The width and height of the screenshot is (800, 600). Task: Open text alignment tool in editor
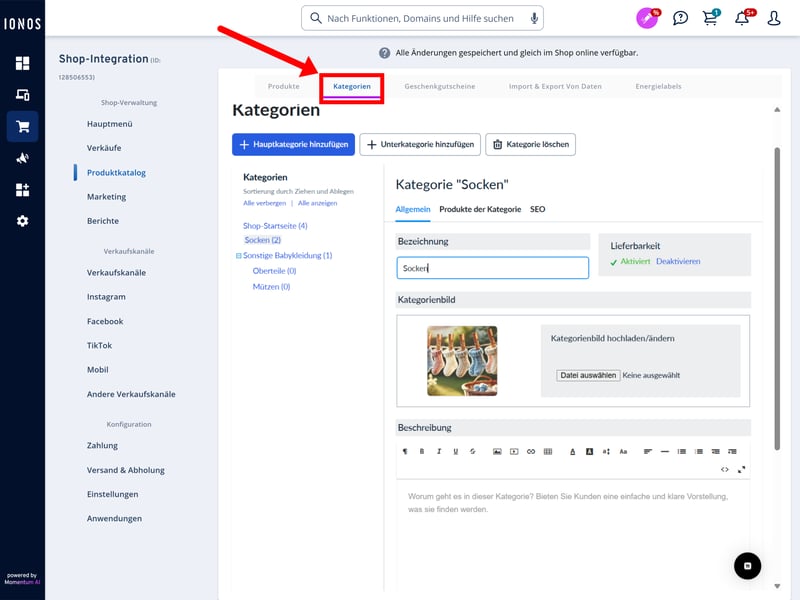click(x=648, y=452)
